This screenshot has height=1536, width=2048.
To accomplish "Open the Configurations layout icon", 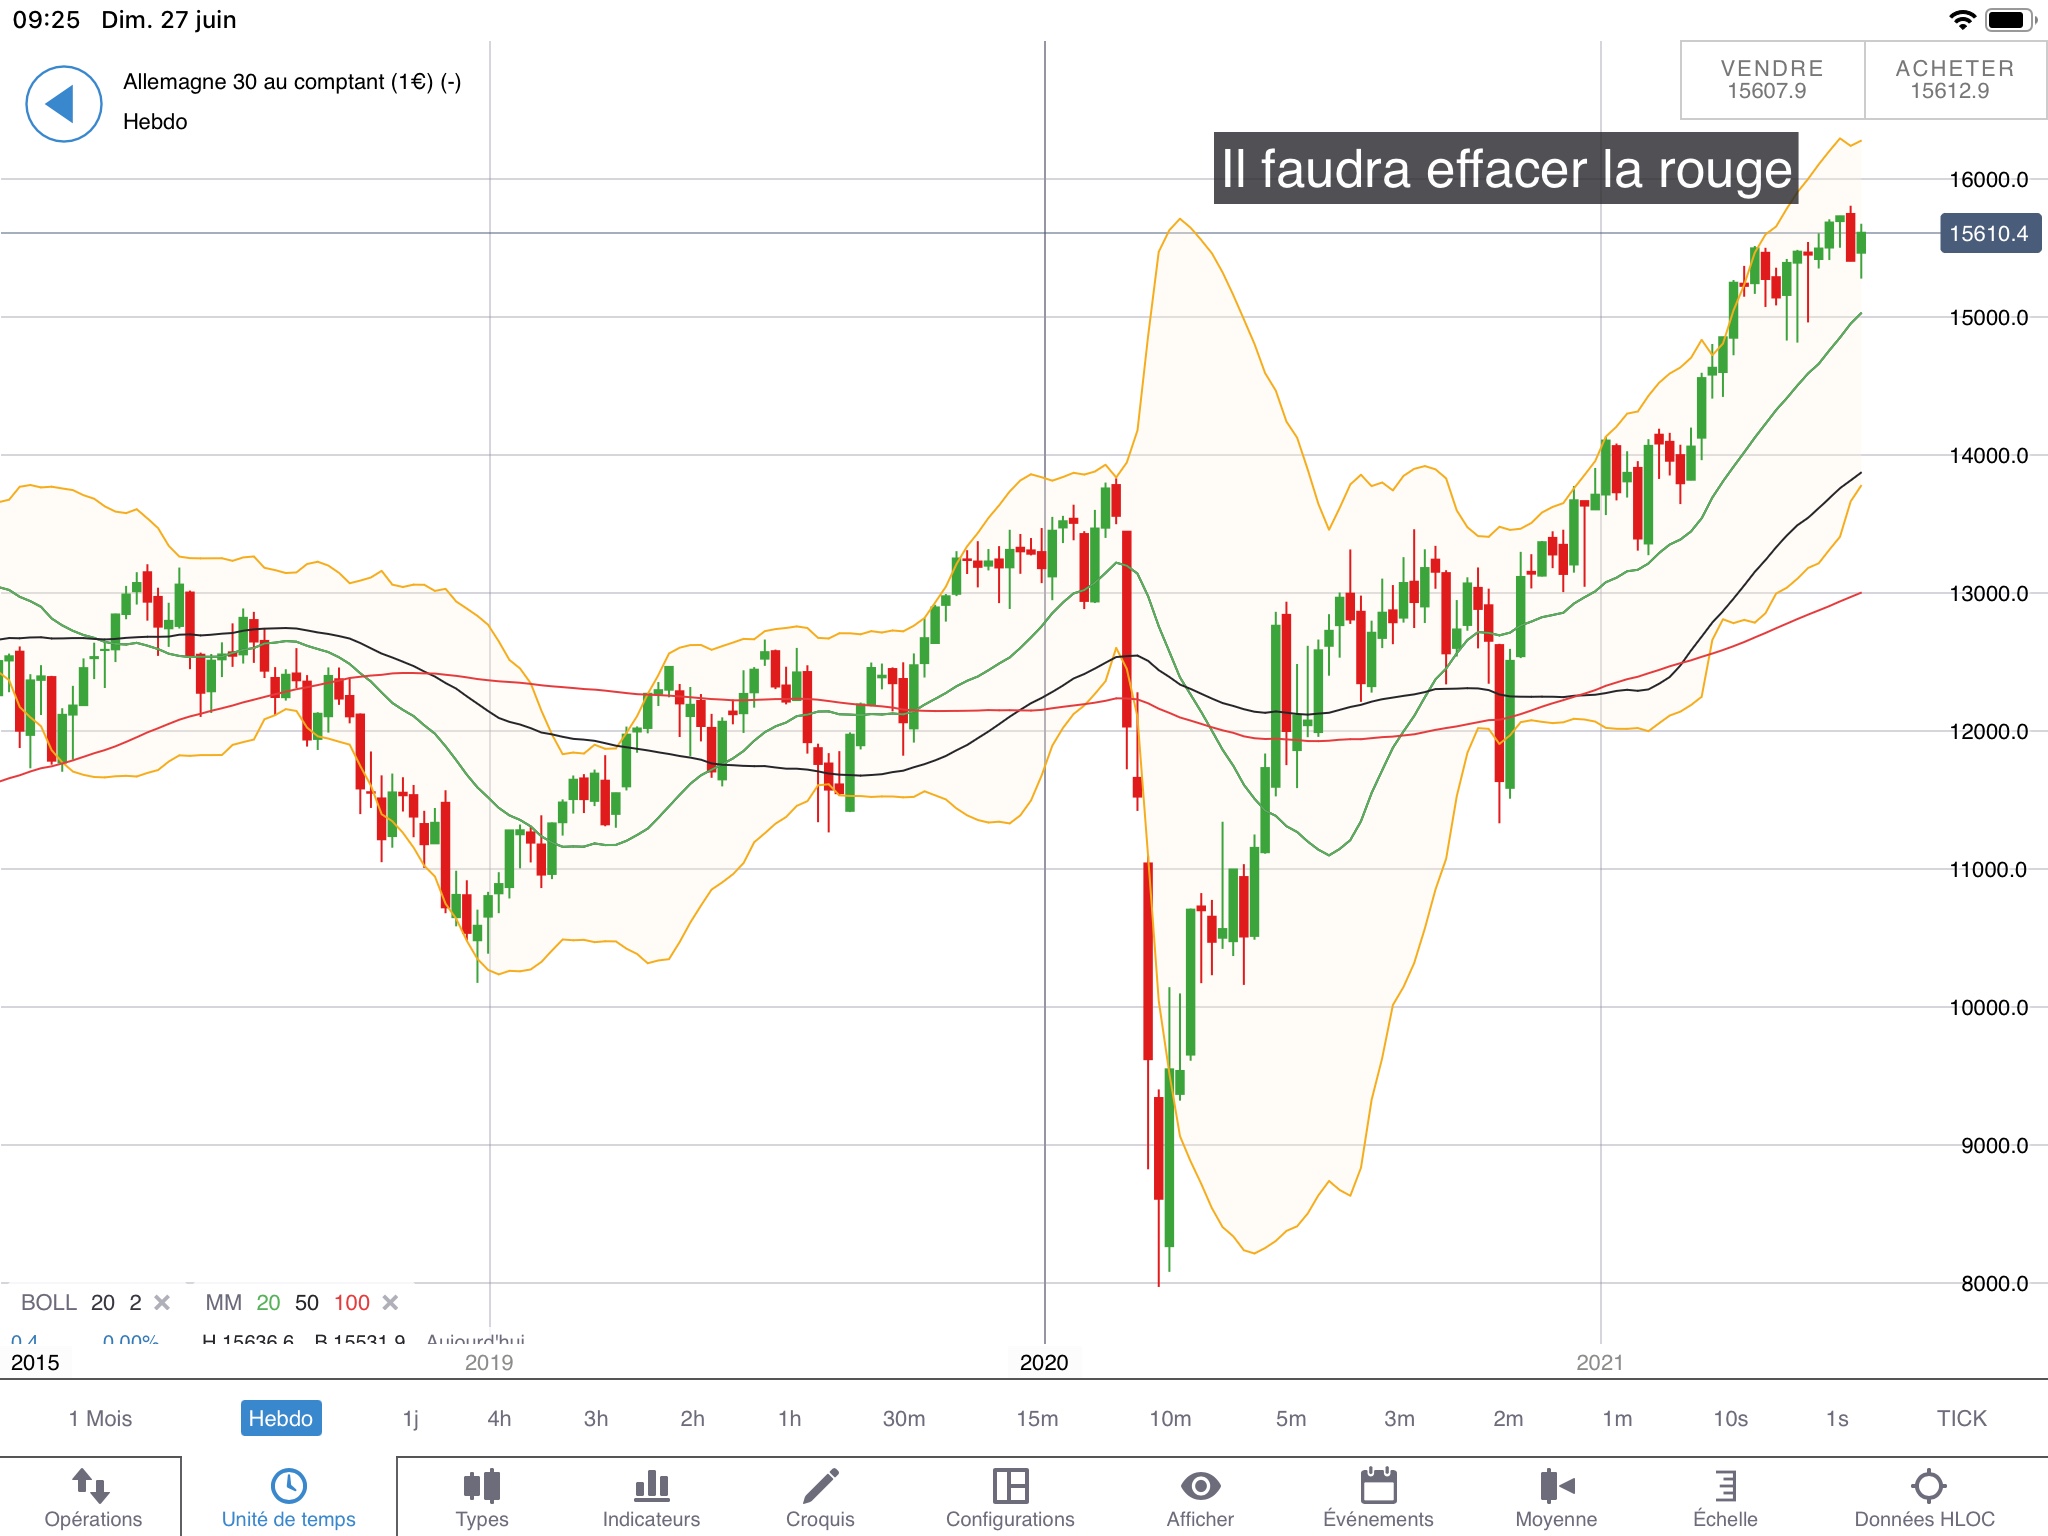I will pos(1010,1486).
